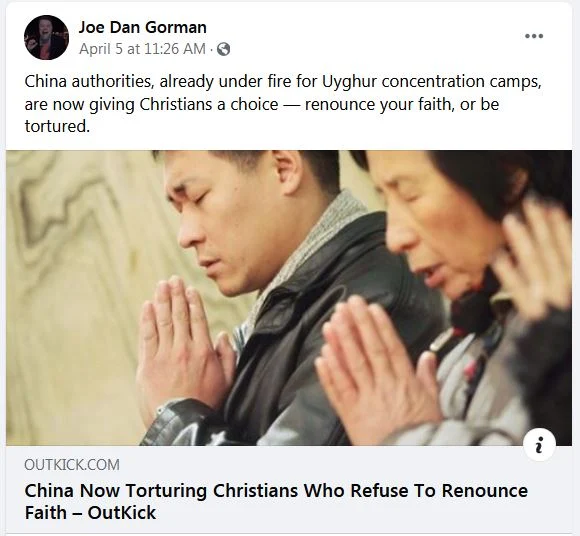
Task: Click 'Uyghur concentration camps' text in caption
Action: click(x=432, y=82)
